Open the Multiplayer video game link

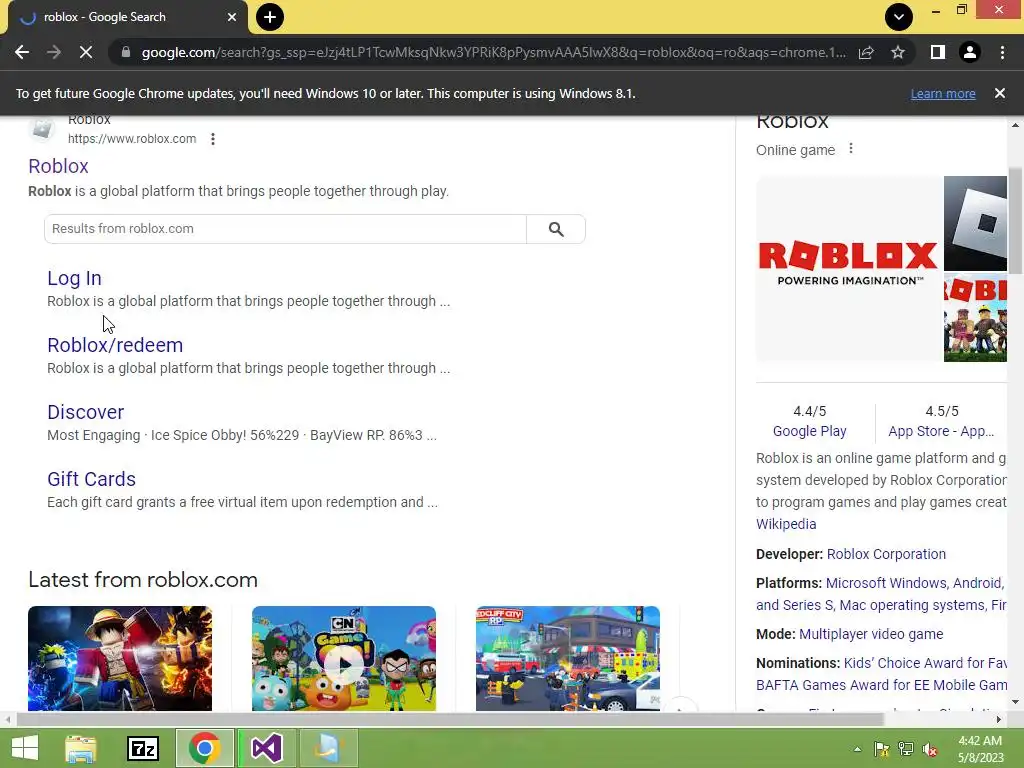(871, 633)
